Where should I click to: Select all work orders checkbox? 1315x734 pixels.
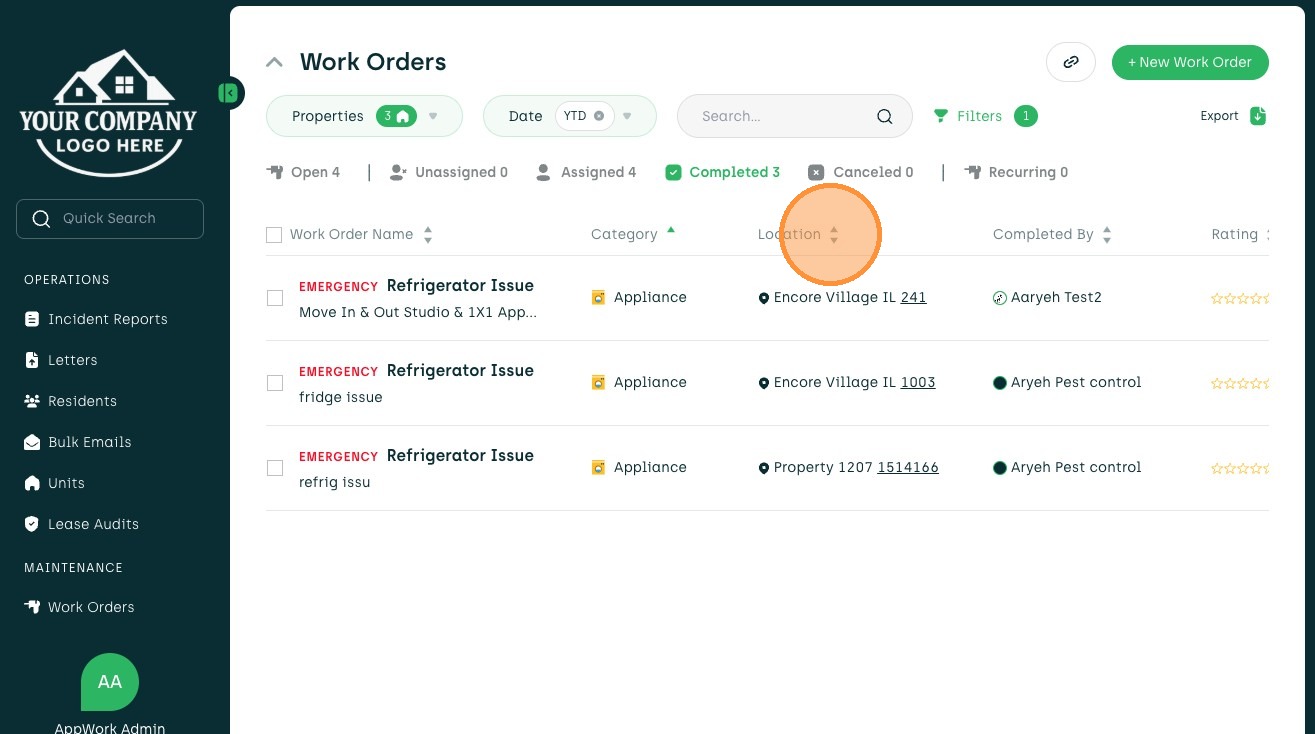274,235
